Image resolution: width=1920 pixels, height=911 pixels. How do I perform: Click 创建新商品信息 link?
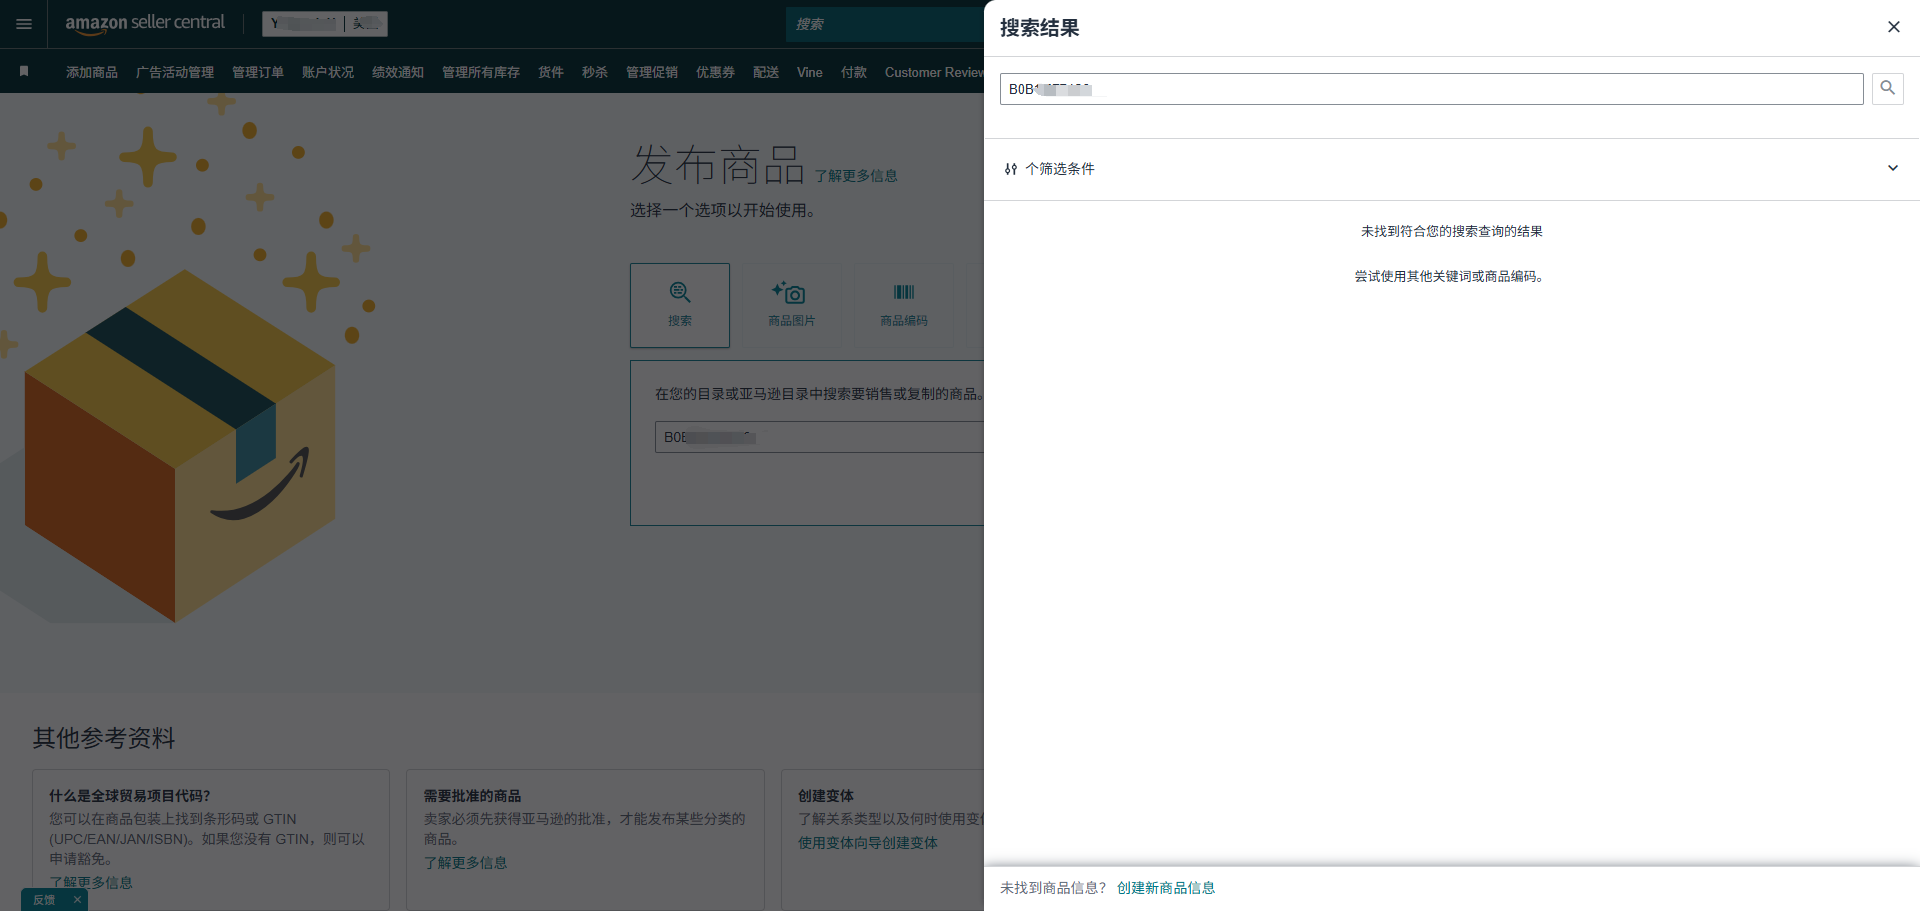point(1165,888)
